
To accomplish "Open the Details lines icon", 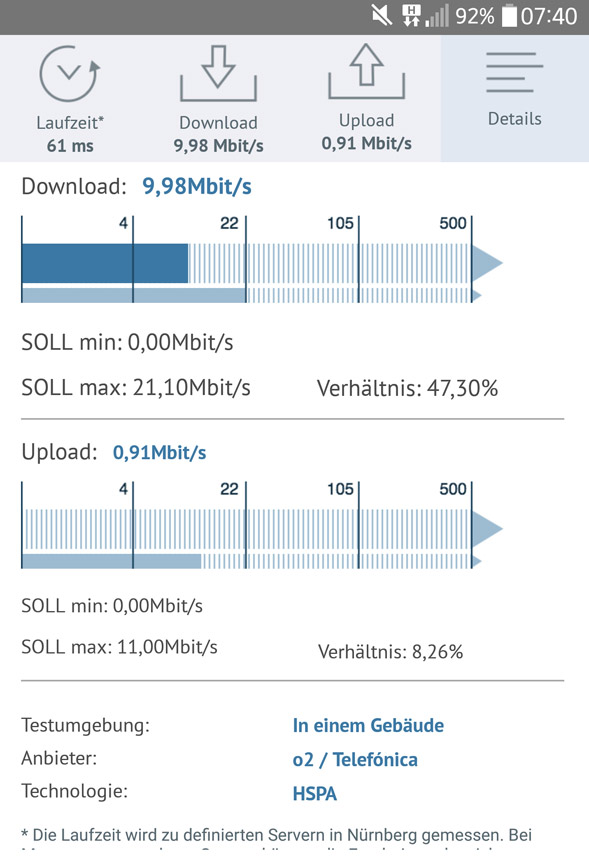I will point(514,72).
